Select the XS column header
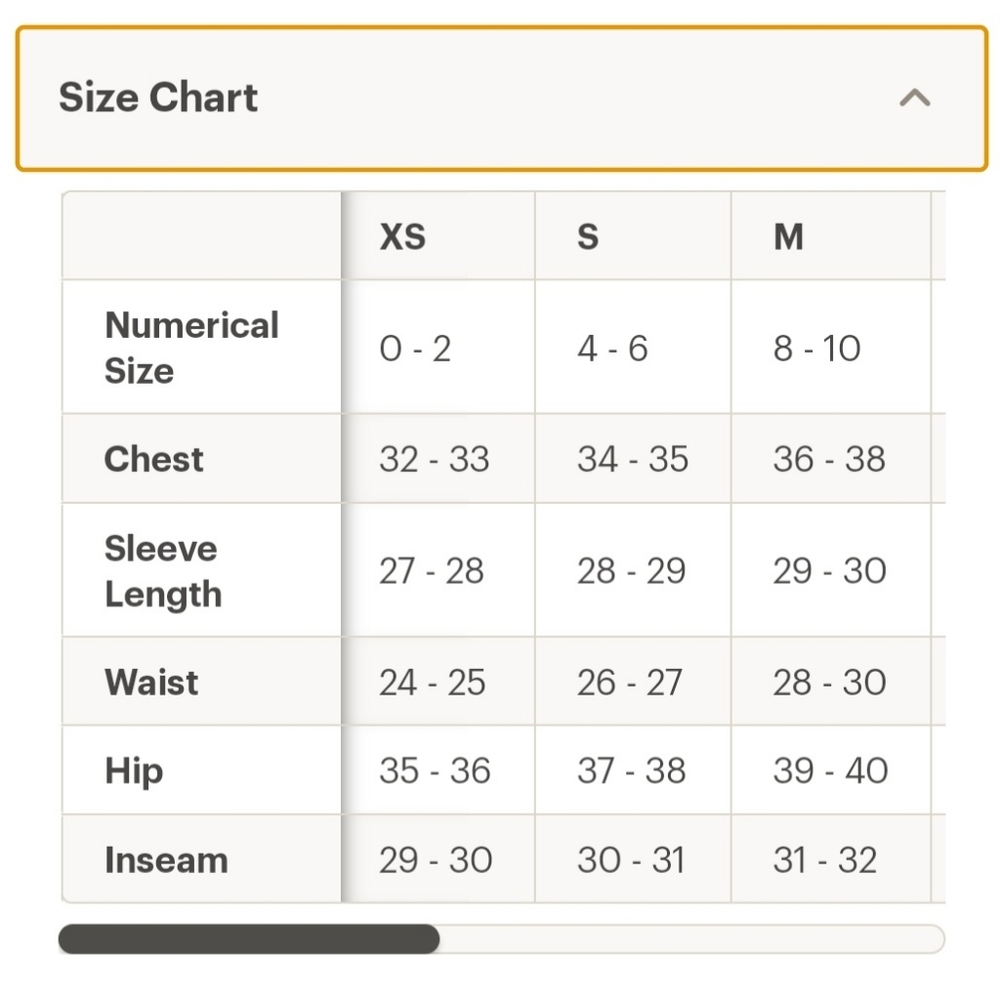 (402, 237)
